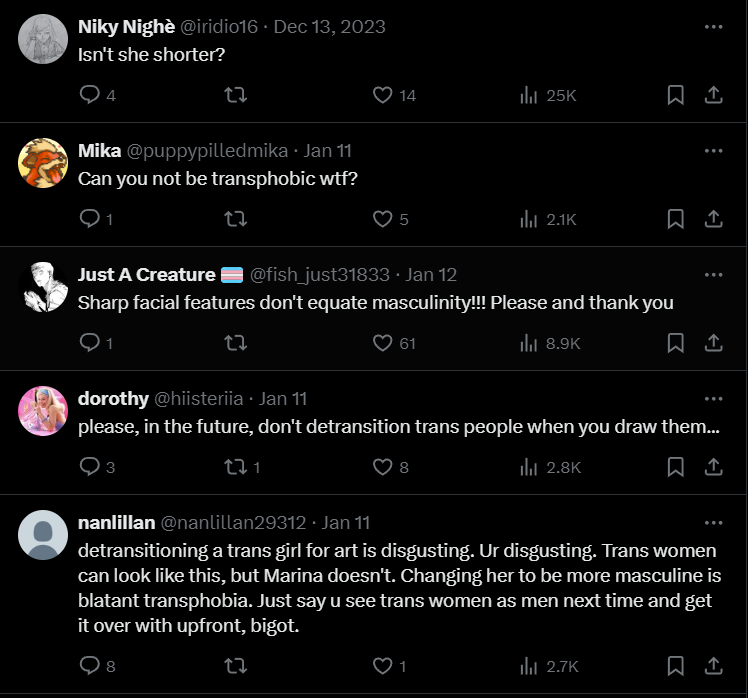Open more options on Niky Nighè's tweet
Screen dimensions: 748x698
click(x=713, y=27)
